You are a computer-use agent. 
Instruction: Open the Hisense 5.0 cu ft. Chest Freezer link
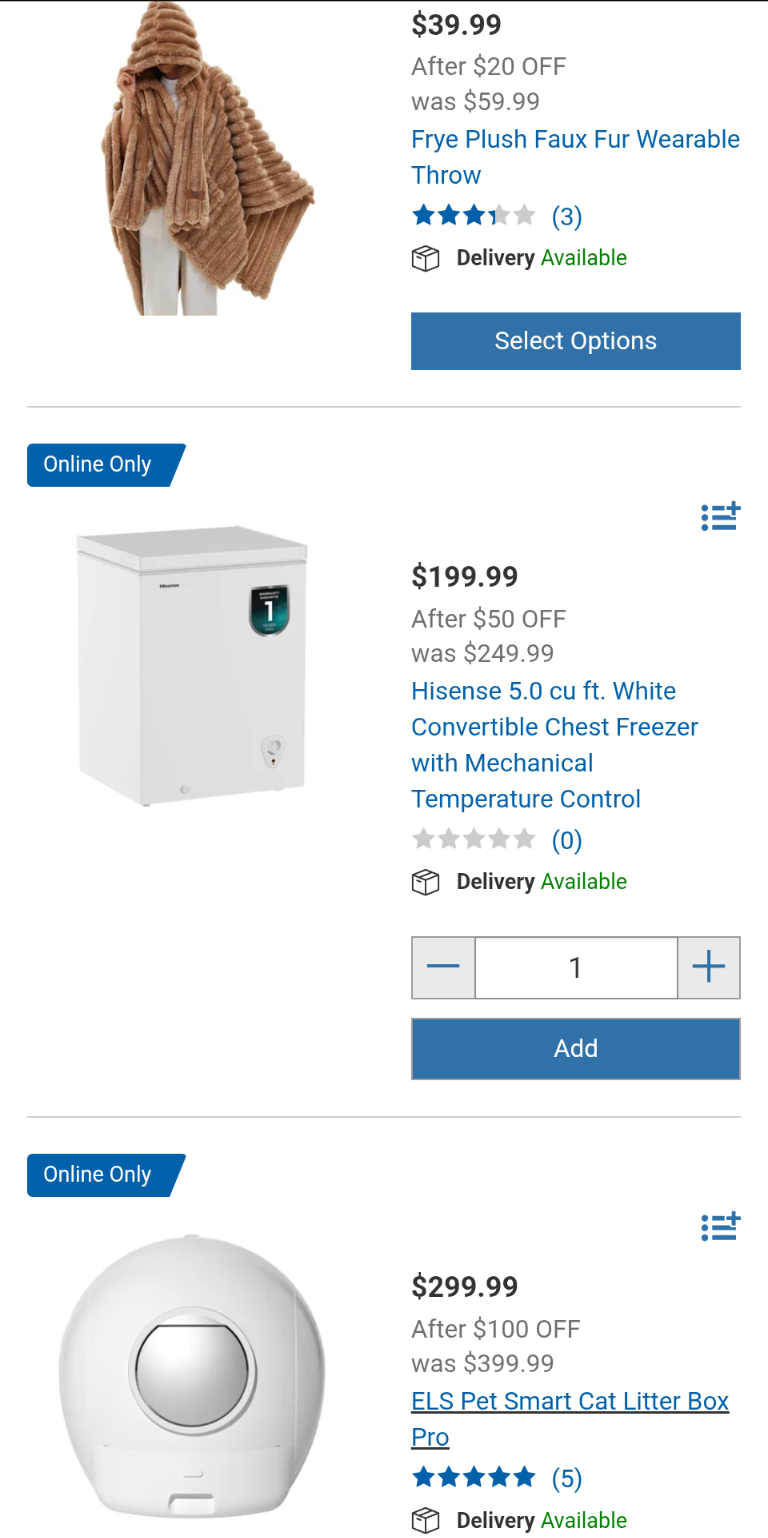(554, 745)
